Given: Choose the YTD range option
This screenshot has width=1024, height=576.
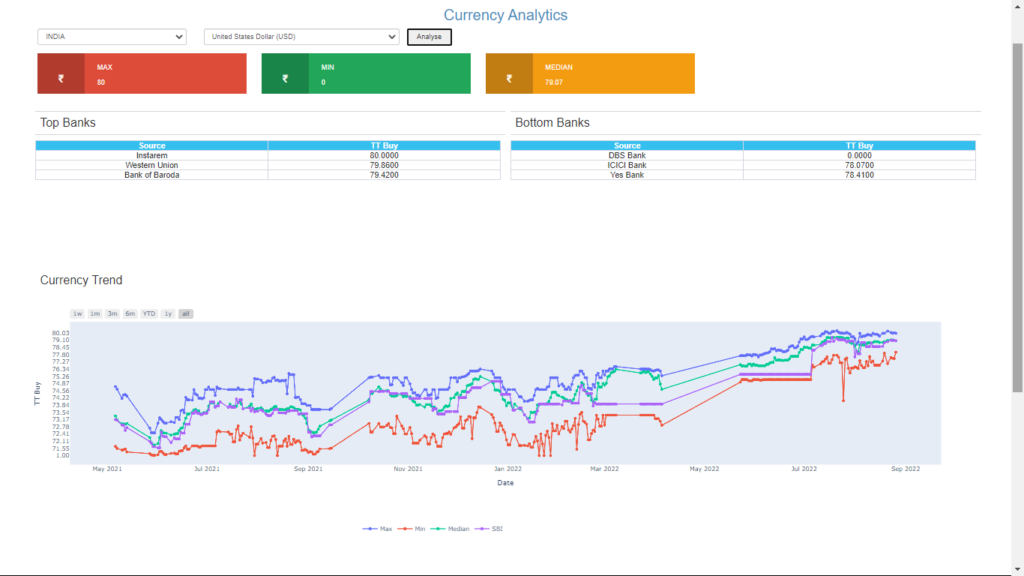Looking at the screenshot, I should click(x=147, y=314).
